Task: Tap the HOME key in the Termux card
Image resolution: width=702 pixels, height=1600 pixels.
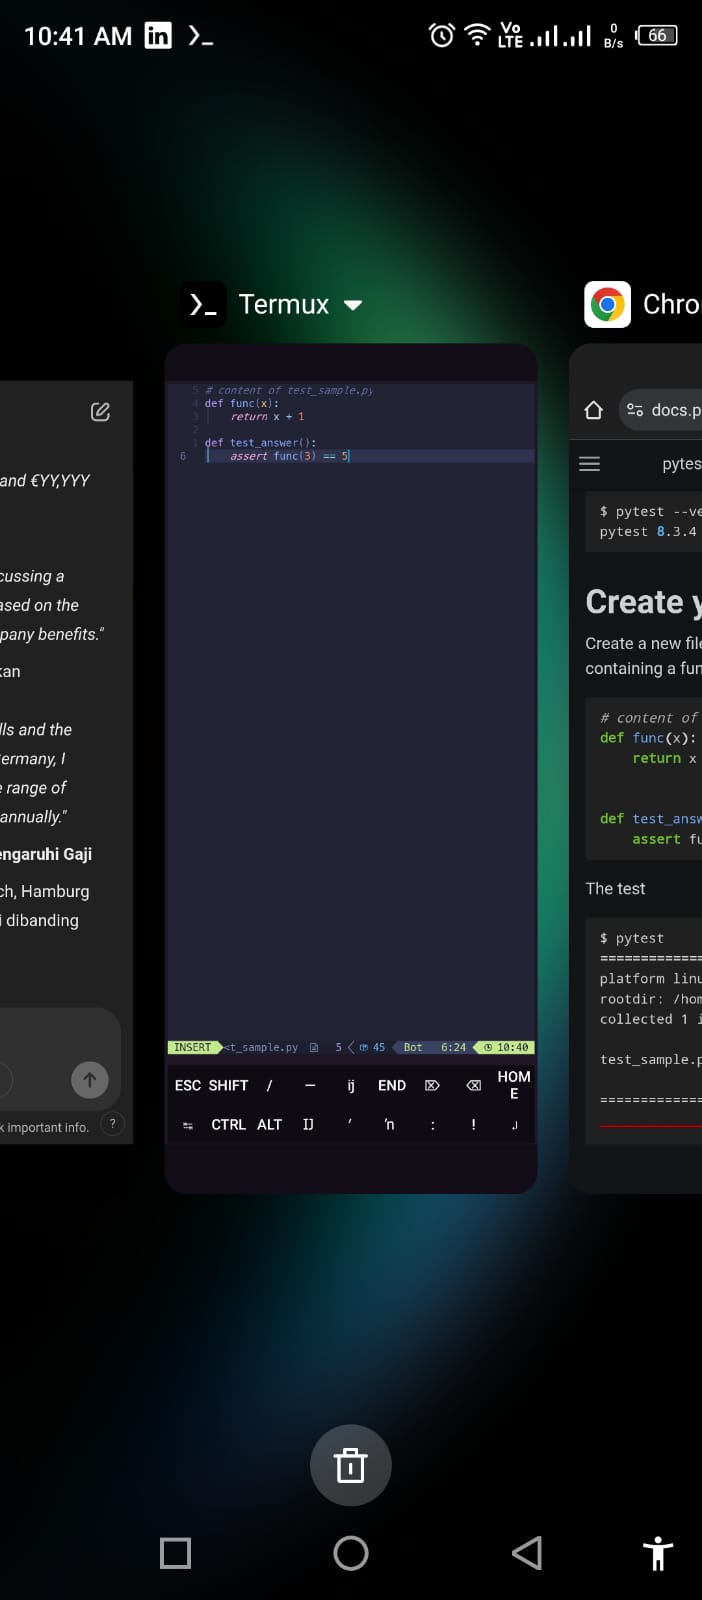Action: (514, 1085)
